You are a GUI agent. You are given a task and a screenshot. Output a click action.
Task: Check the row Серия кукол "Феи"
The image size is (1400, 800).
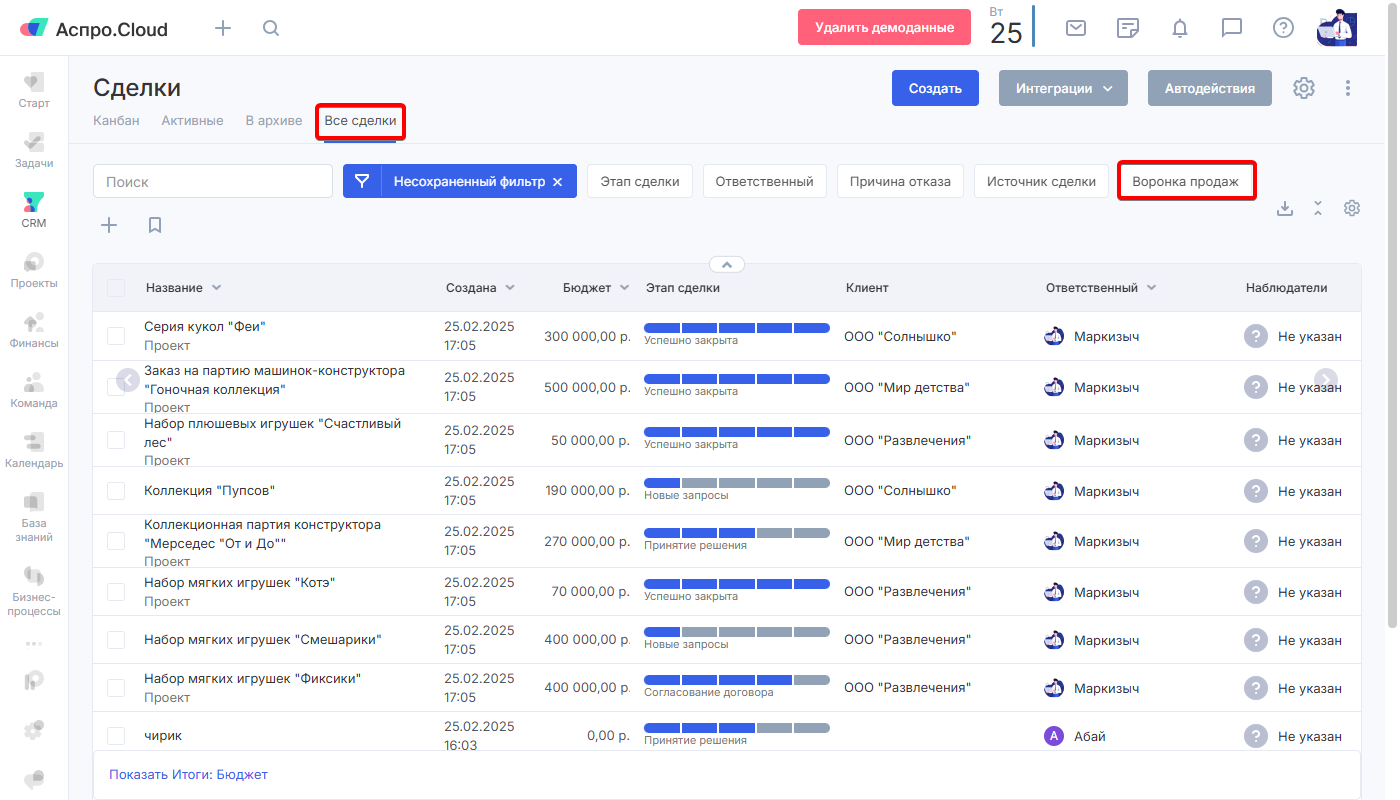point(116,336)
